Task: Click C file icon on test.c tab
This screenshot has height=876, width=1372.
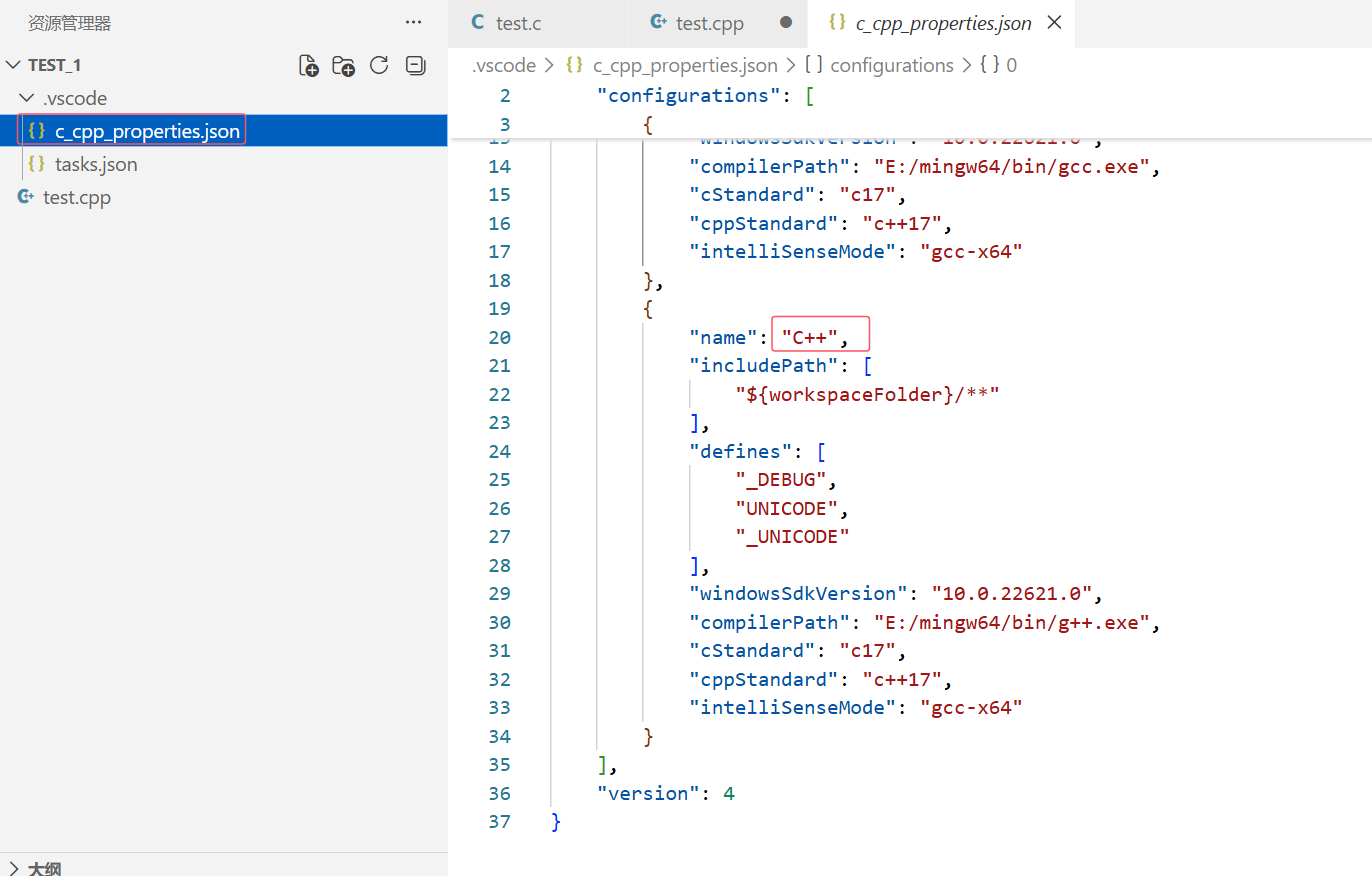Action: pos(477,23)
